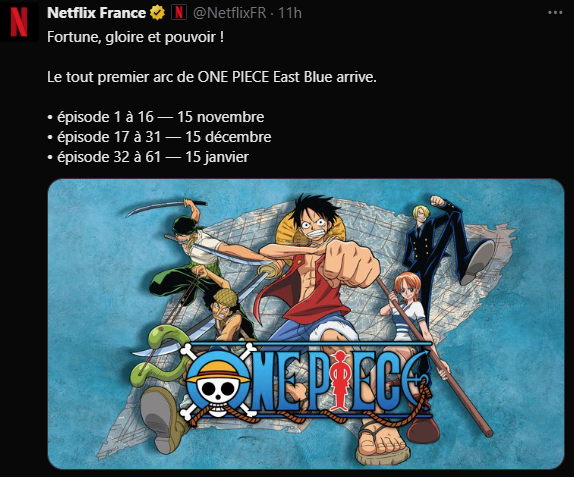
Task: Open the One Piece promotional image
Action: tap(306, 324)
